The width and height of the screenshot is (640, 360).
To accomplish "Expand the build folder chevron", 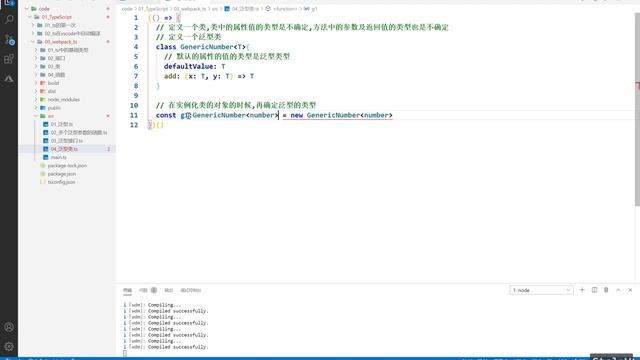I will click(36, 83).
